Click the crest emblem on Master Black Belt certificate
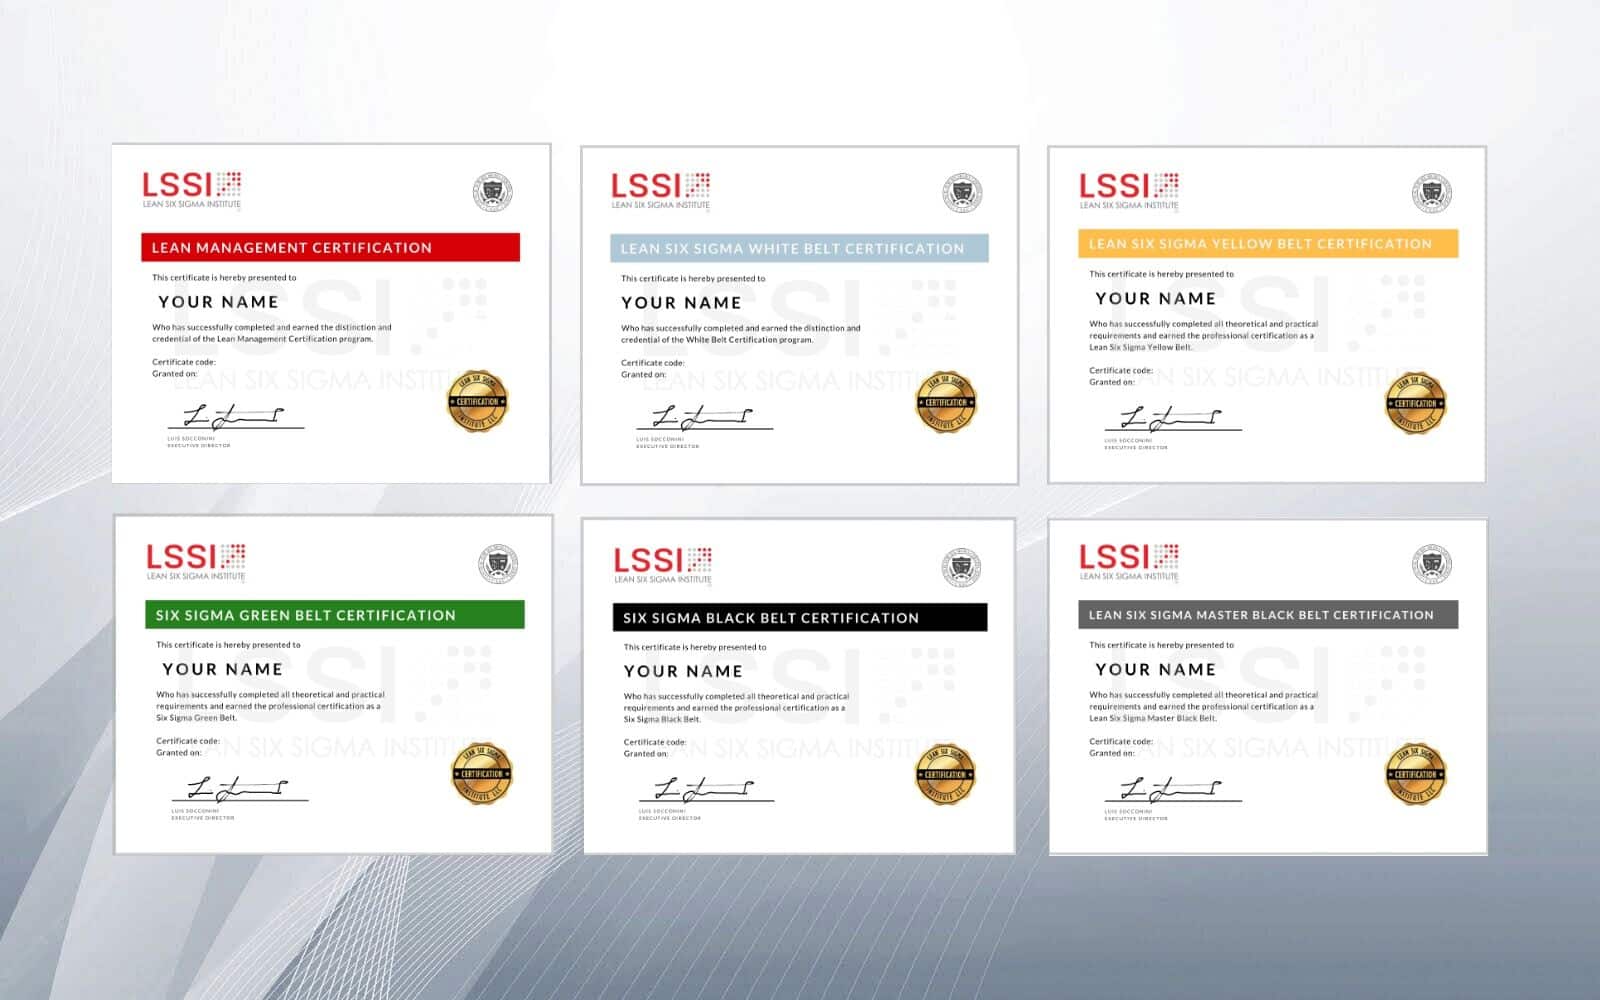Viewport: 1600px width, 1000px height. click(1431, 564)
